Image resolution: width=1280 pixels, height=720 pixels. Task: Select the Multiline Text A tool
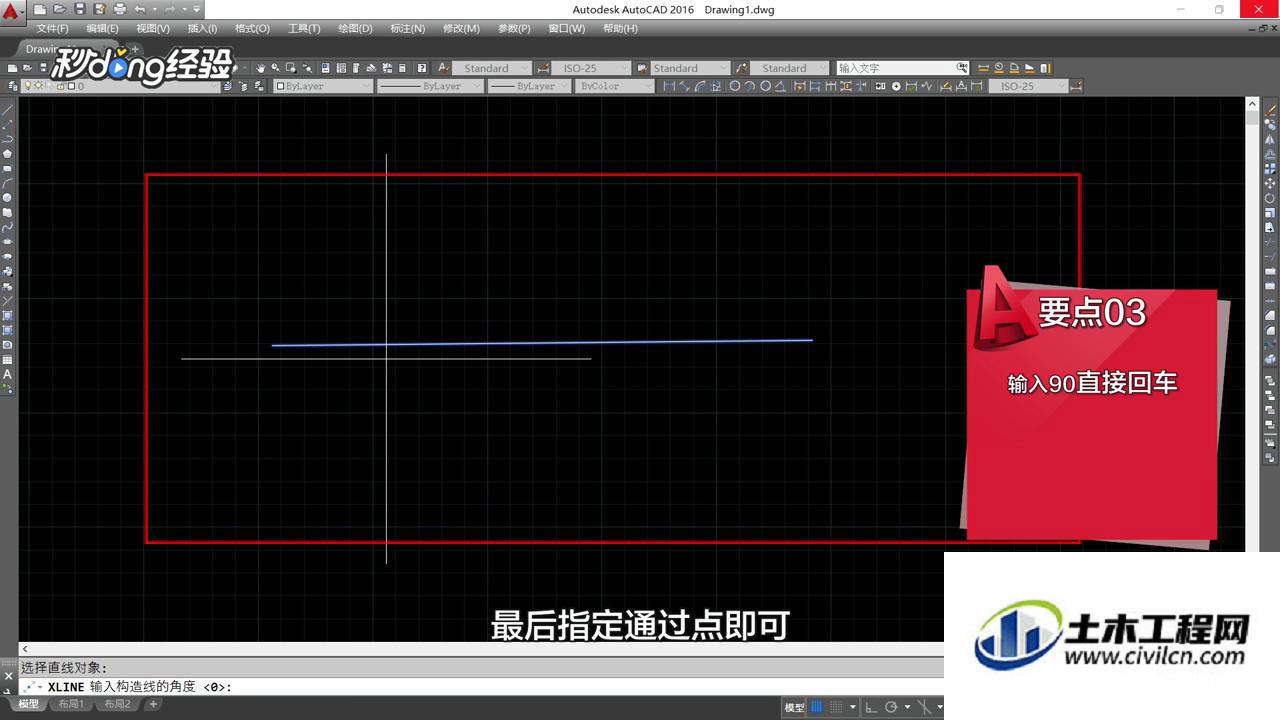(x=7, y=374)
